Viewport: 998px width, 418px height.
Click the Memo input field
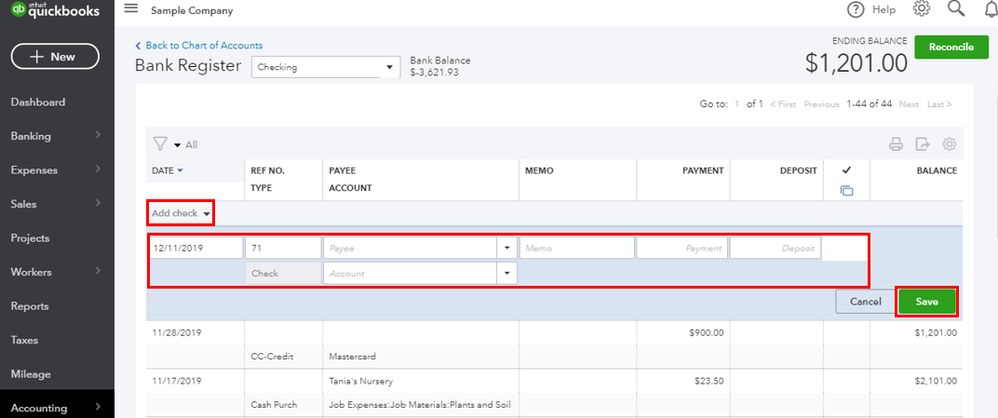577,248
